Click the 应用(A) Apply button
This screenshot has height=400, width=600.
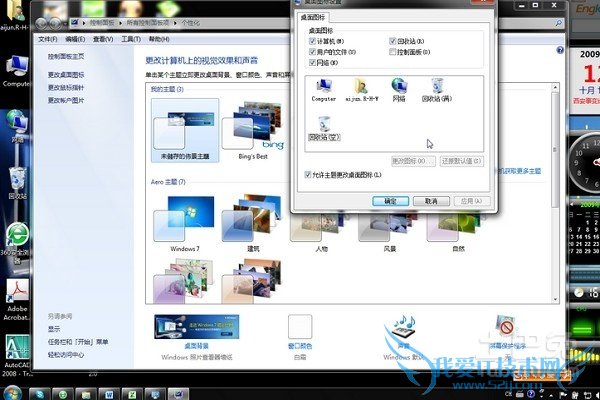pyautogui.click(x=471, y=201)
